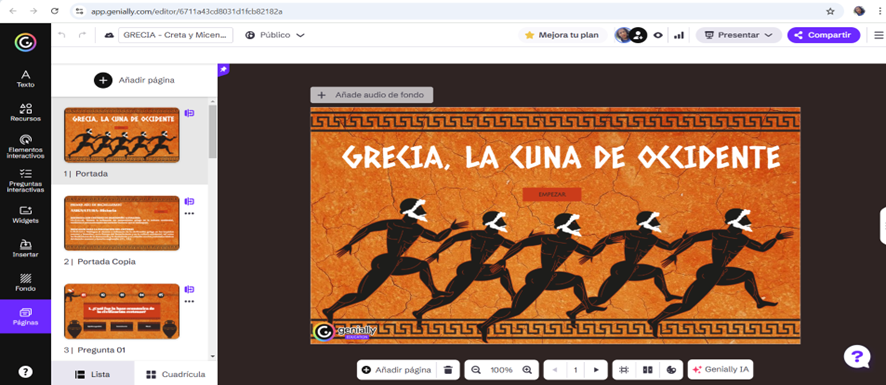The height and width of the screenshot is (385, 886).
Task: Click the Genially IA button
Action: click(x=721, y=370)
